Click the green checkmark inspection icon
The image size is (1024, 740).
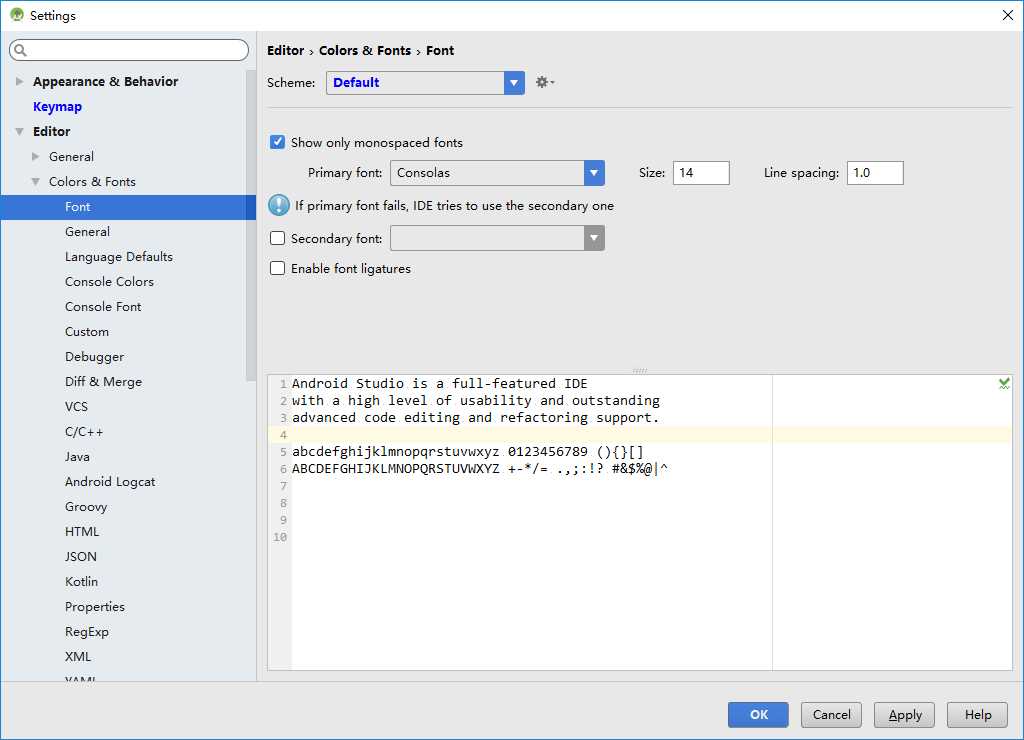point(1004,384)
